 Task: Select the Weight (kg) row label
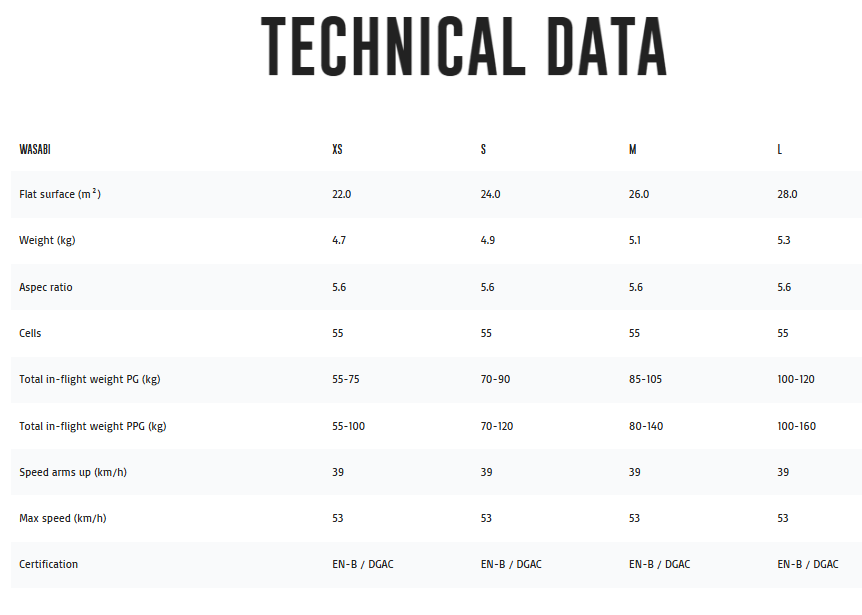click(x=47, y=240)
